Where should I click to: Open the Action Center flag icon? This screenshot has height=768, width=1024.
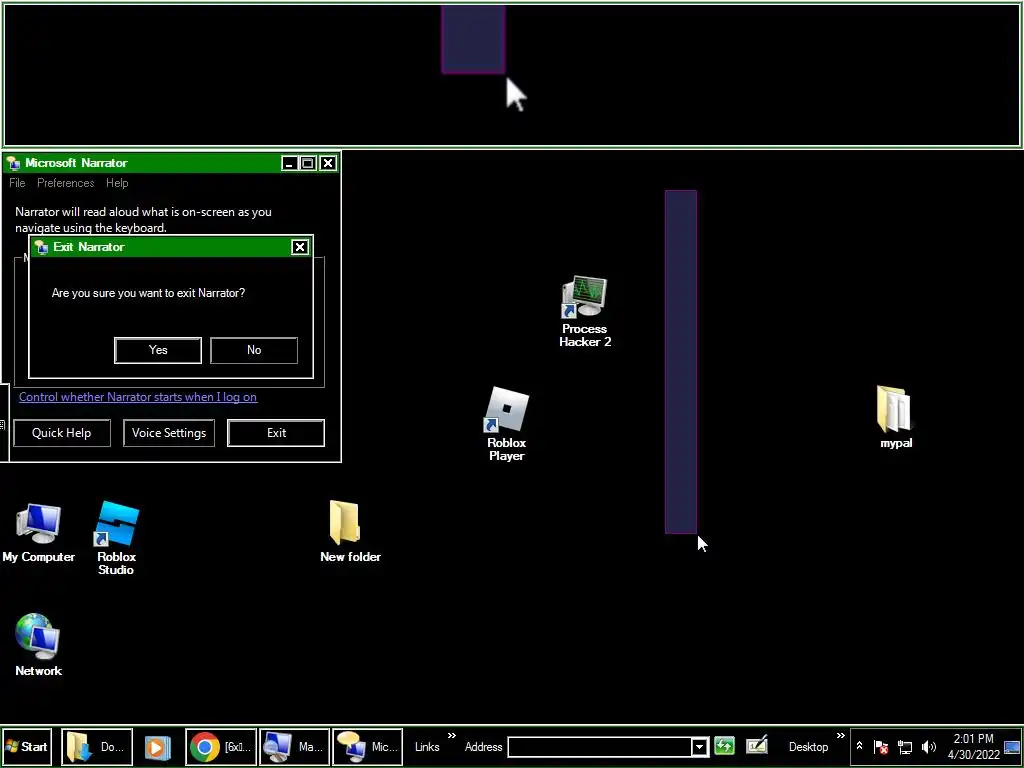click(880, 747)
